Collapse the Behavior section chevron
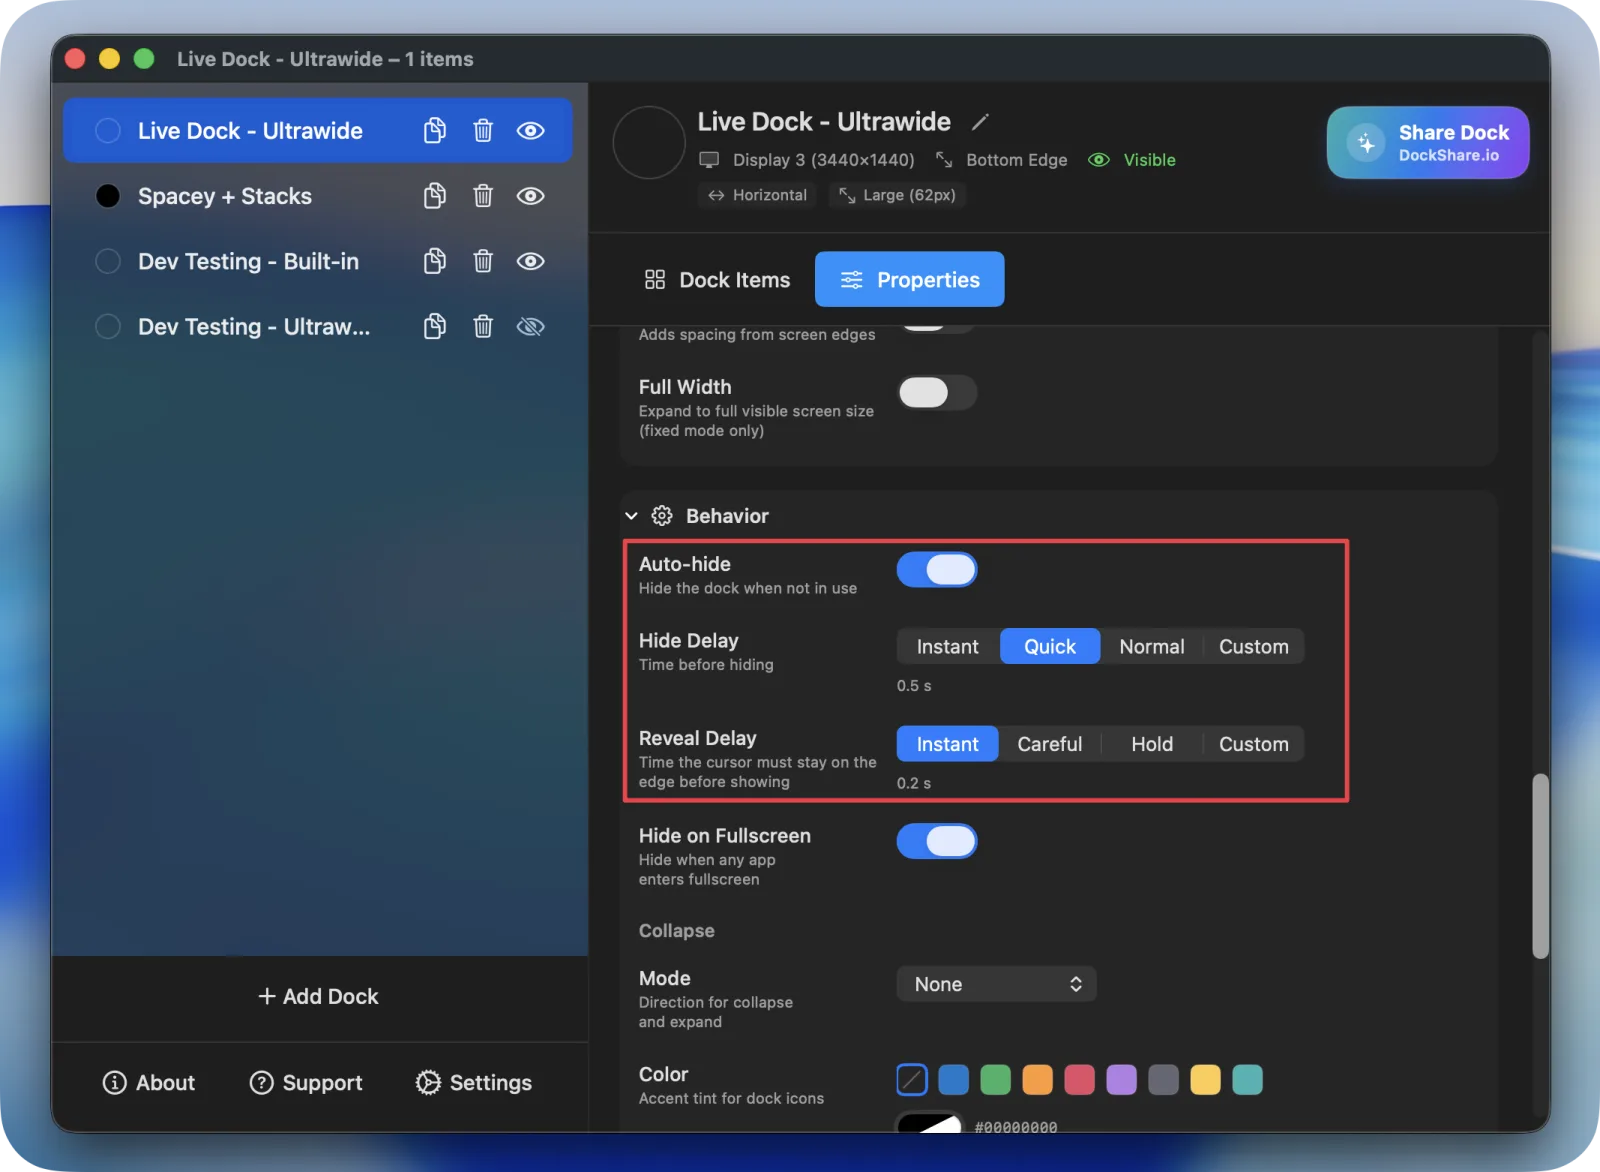1600x1172 pixels. pos(631,516)
